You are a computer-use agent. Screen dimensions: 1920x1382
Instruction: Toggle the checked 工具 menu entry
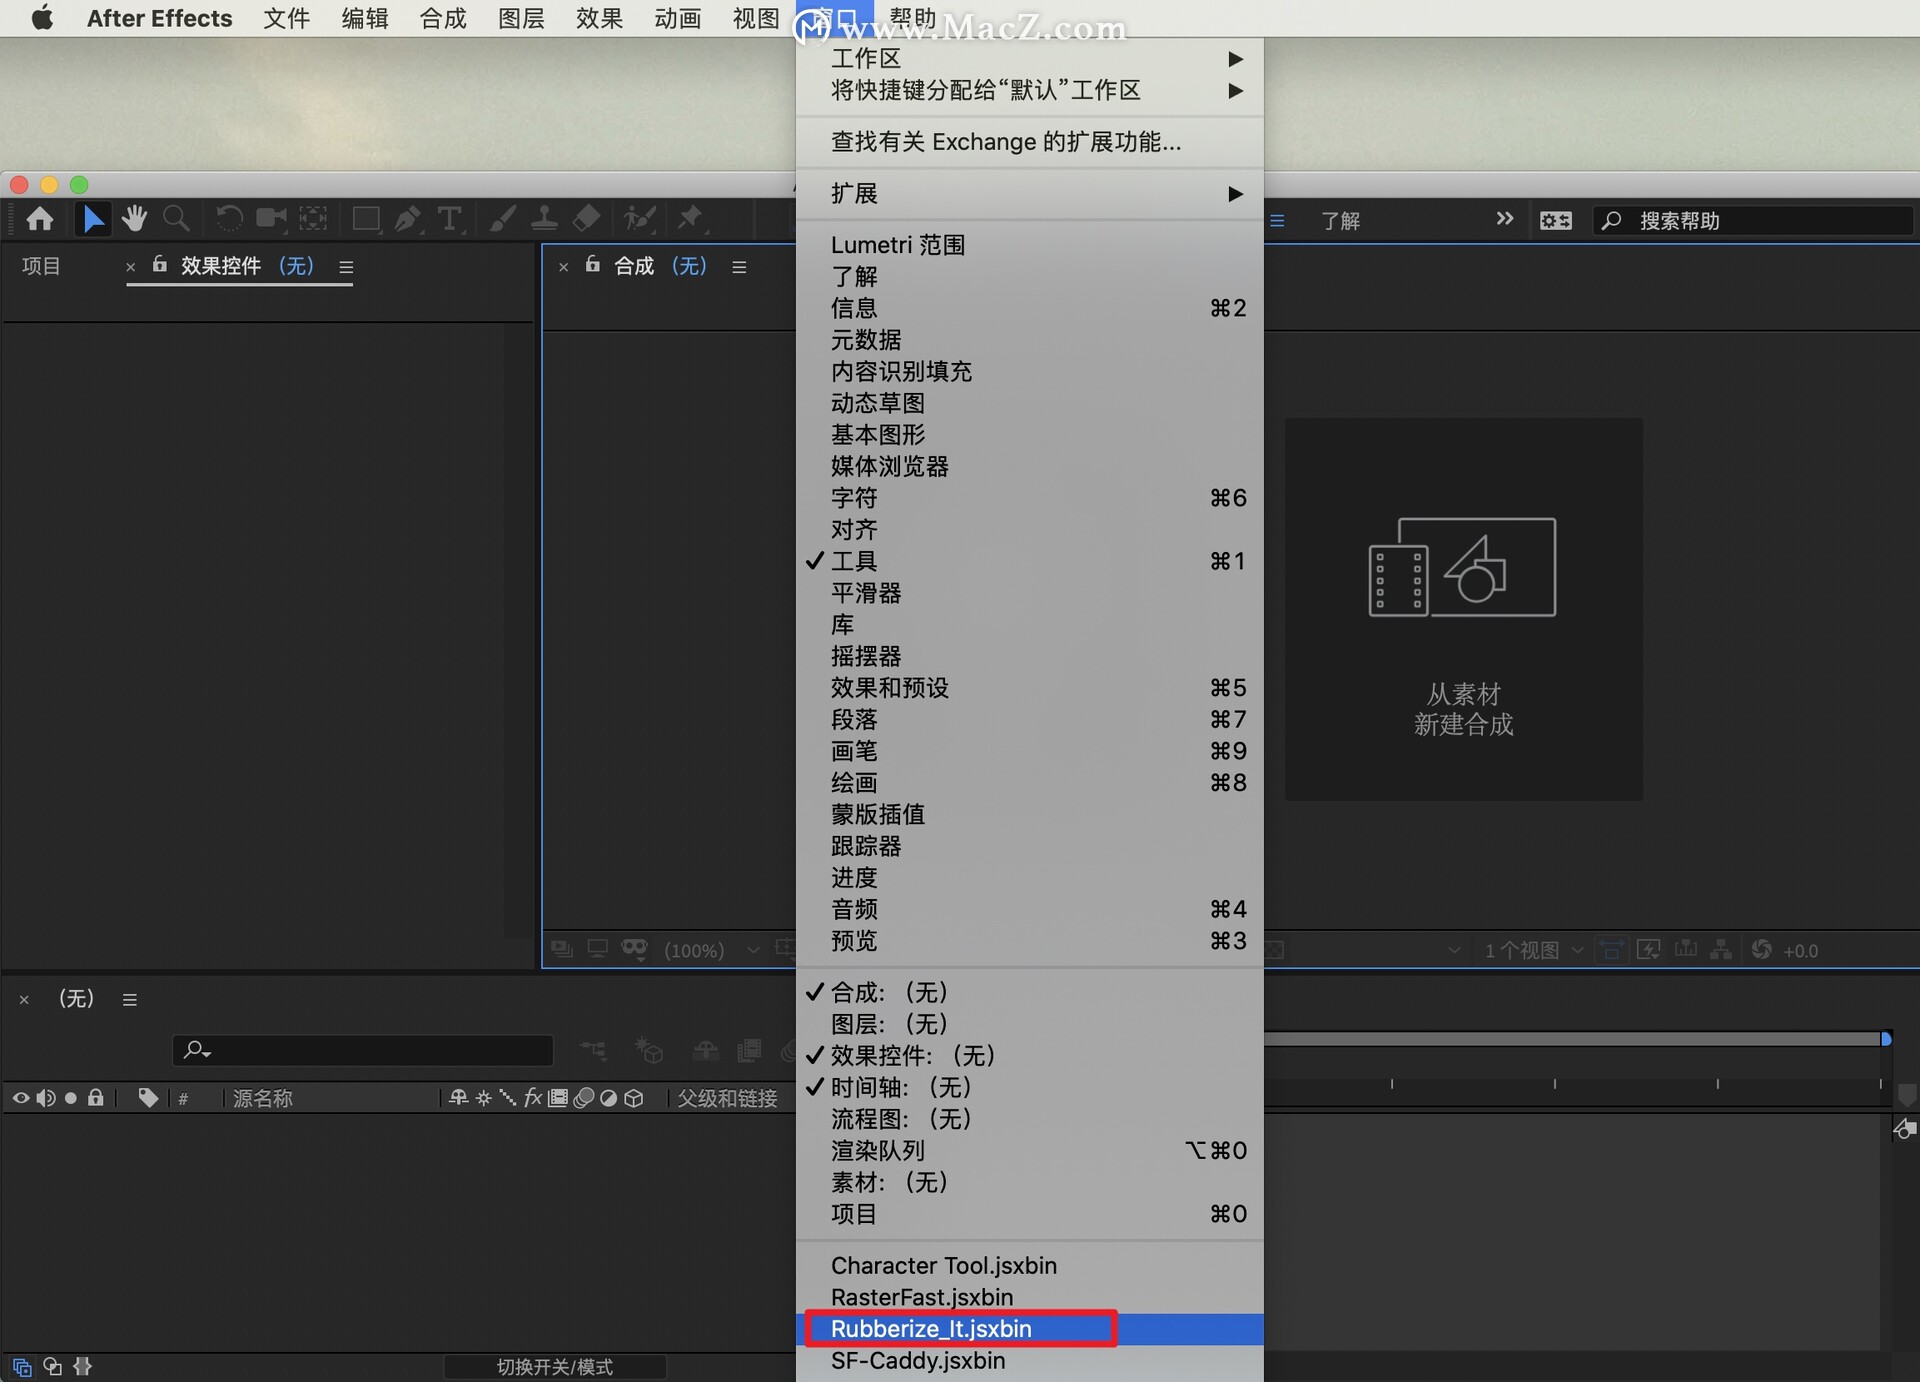[x=1030, y=561]
